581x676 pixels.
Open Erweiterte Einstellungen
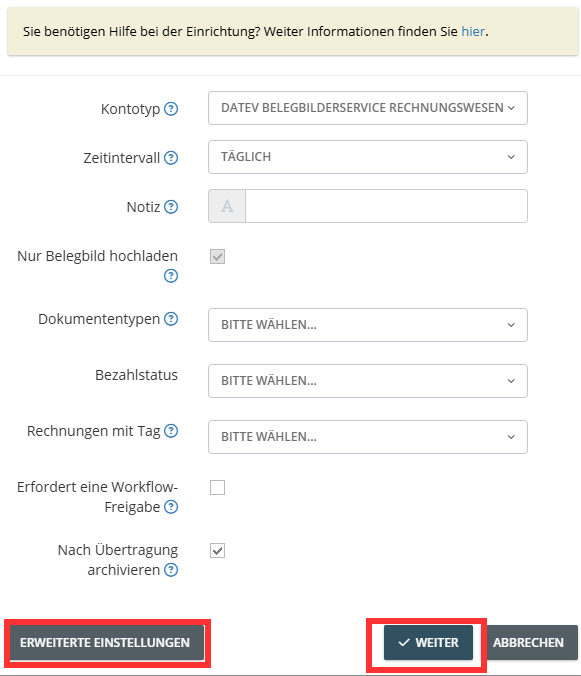click(x=106, y=642)
